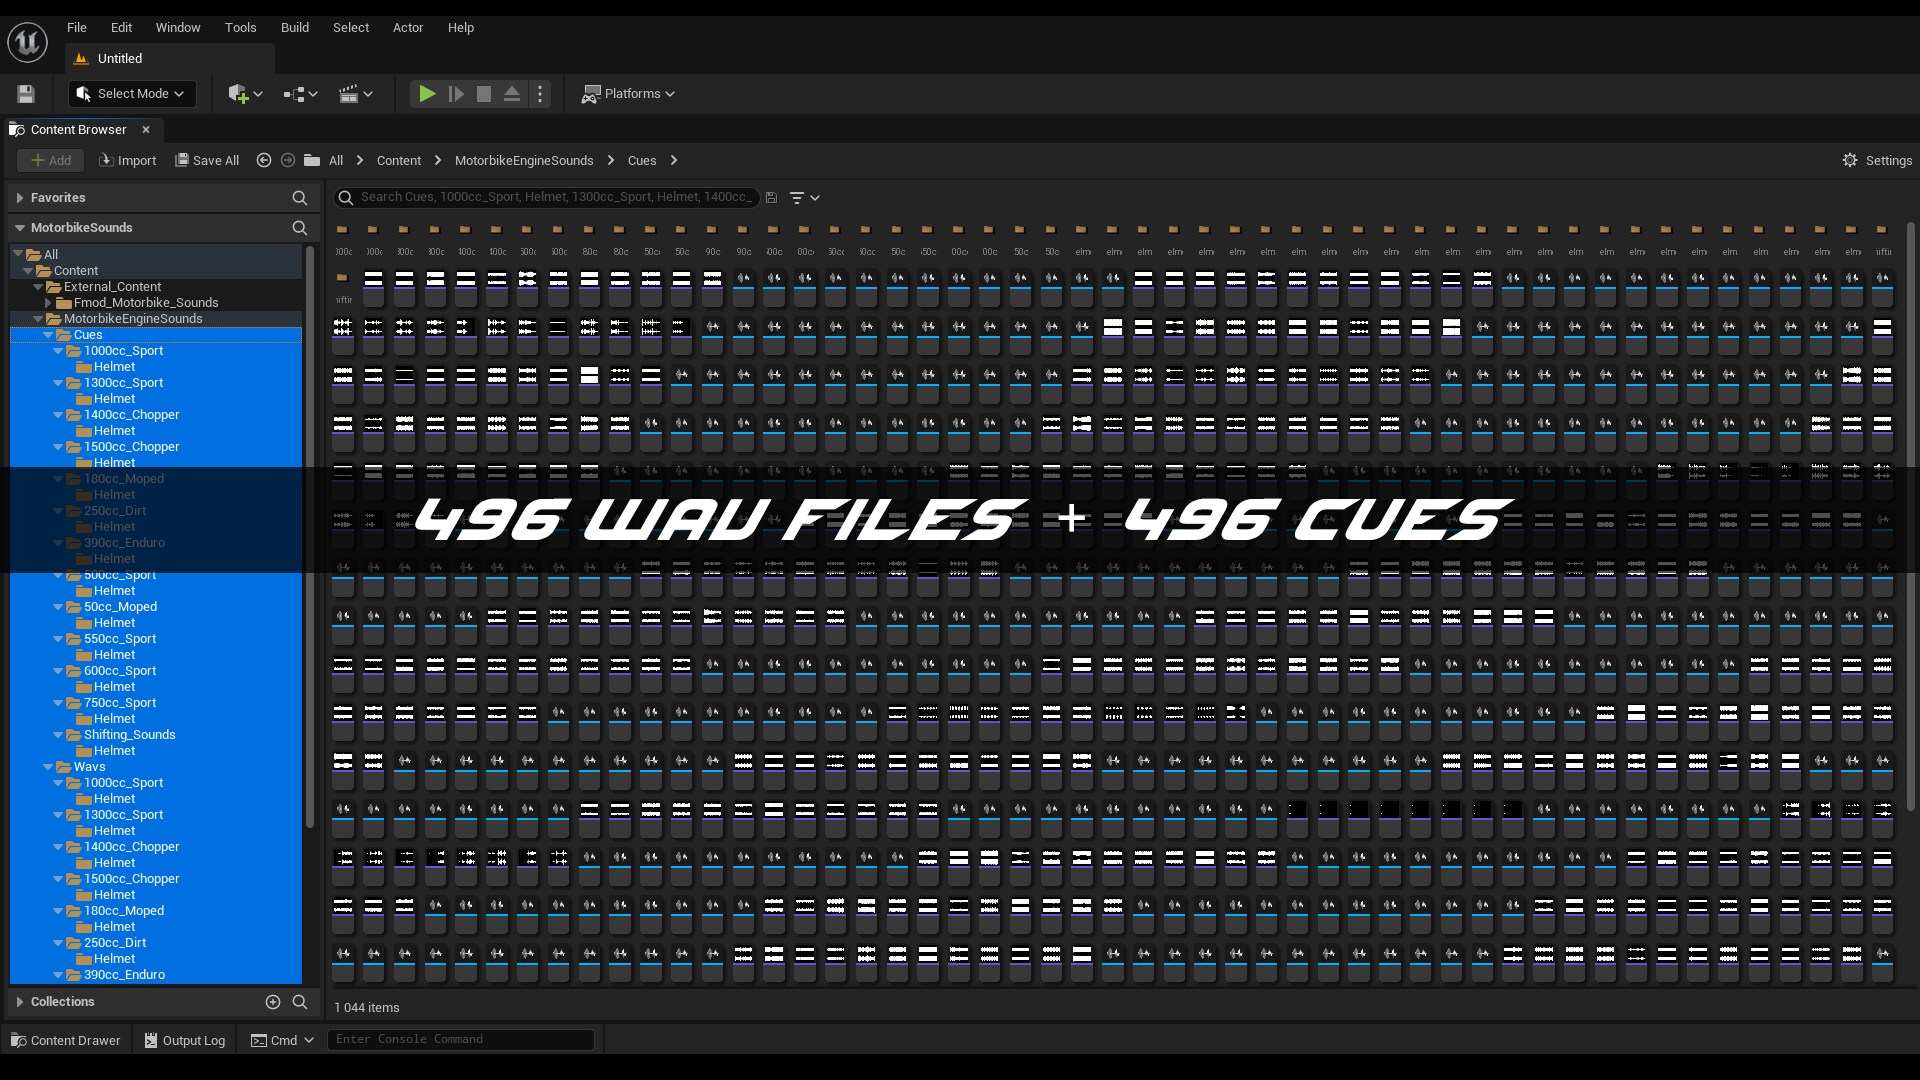Click the save search icon beside search field

771,198
